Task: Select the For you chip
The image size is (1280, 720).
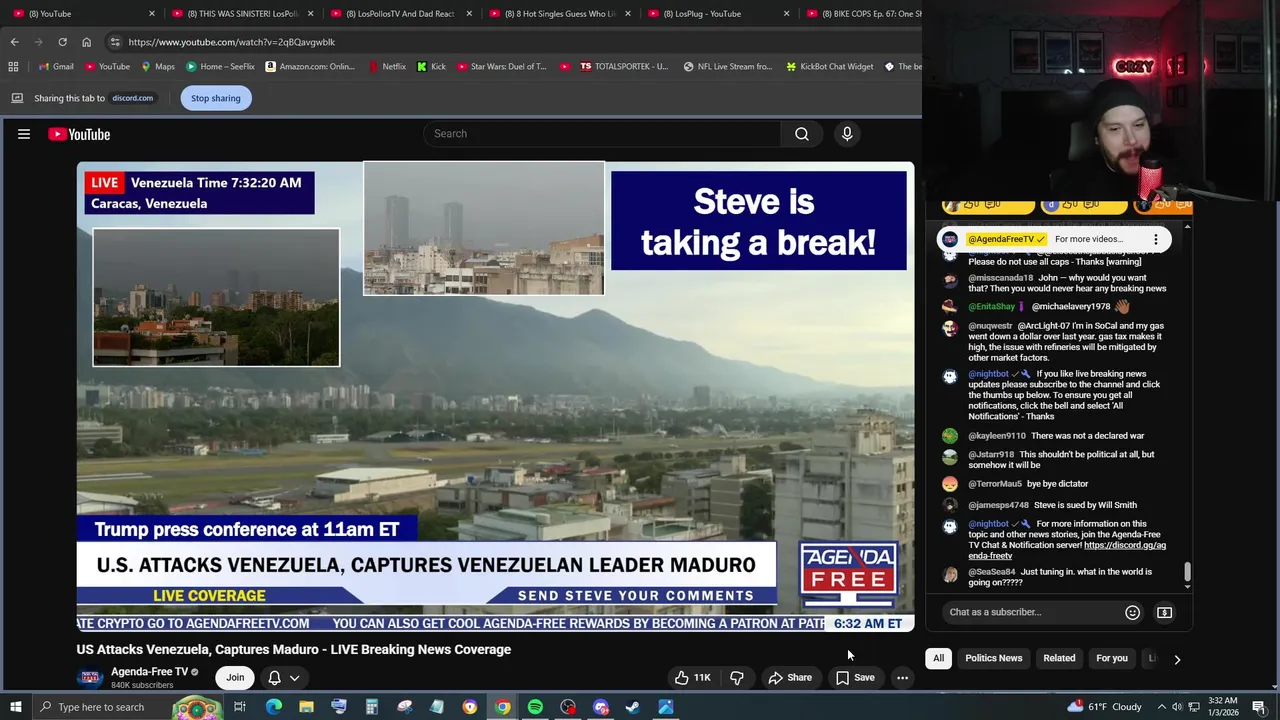Action: 1111,658
